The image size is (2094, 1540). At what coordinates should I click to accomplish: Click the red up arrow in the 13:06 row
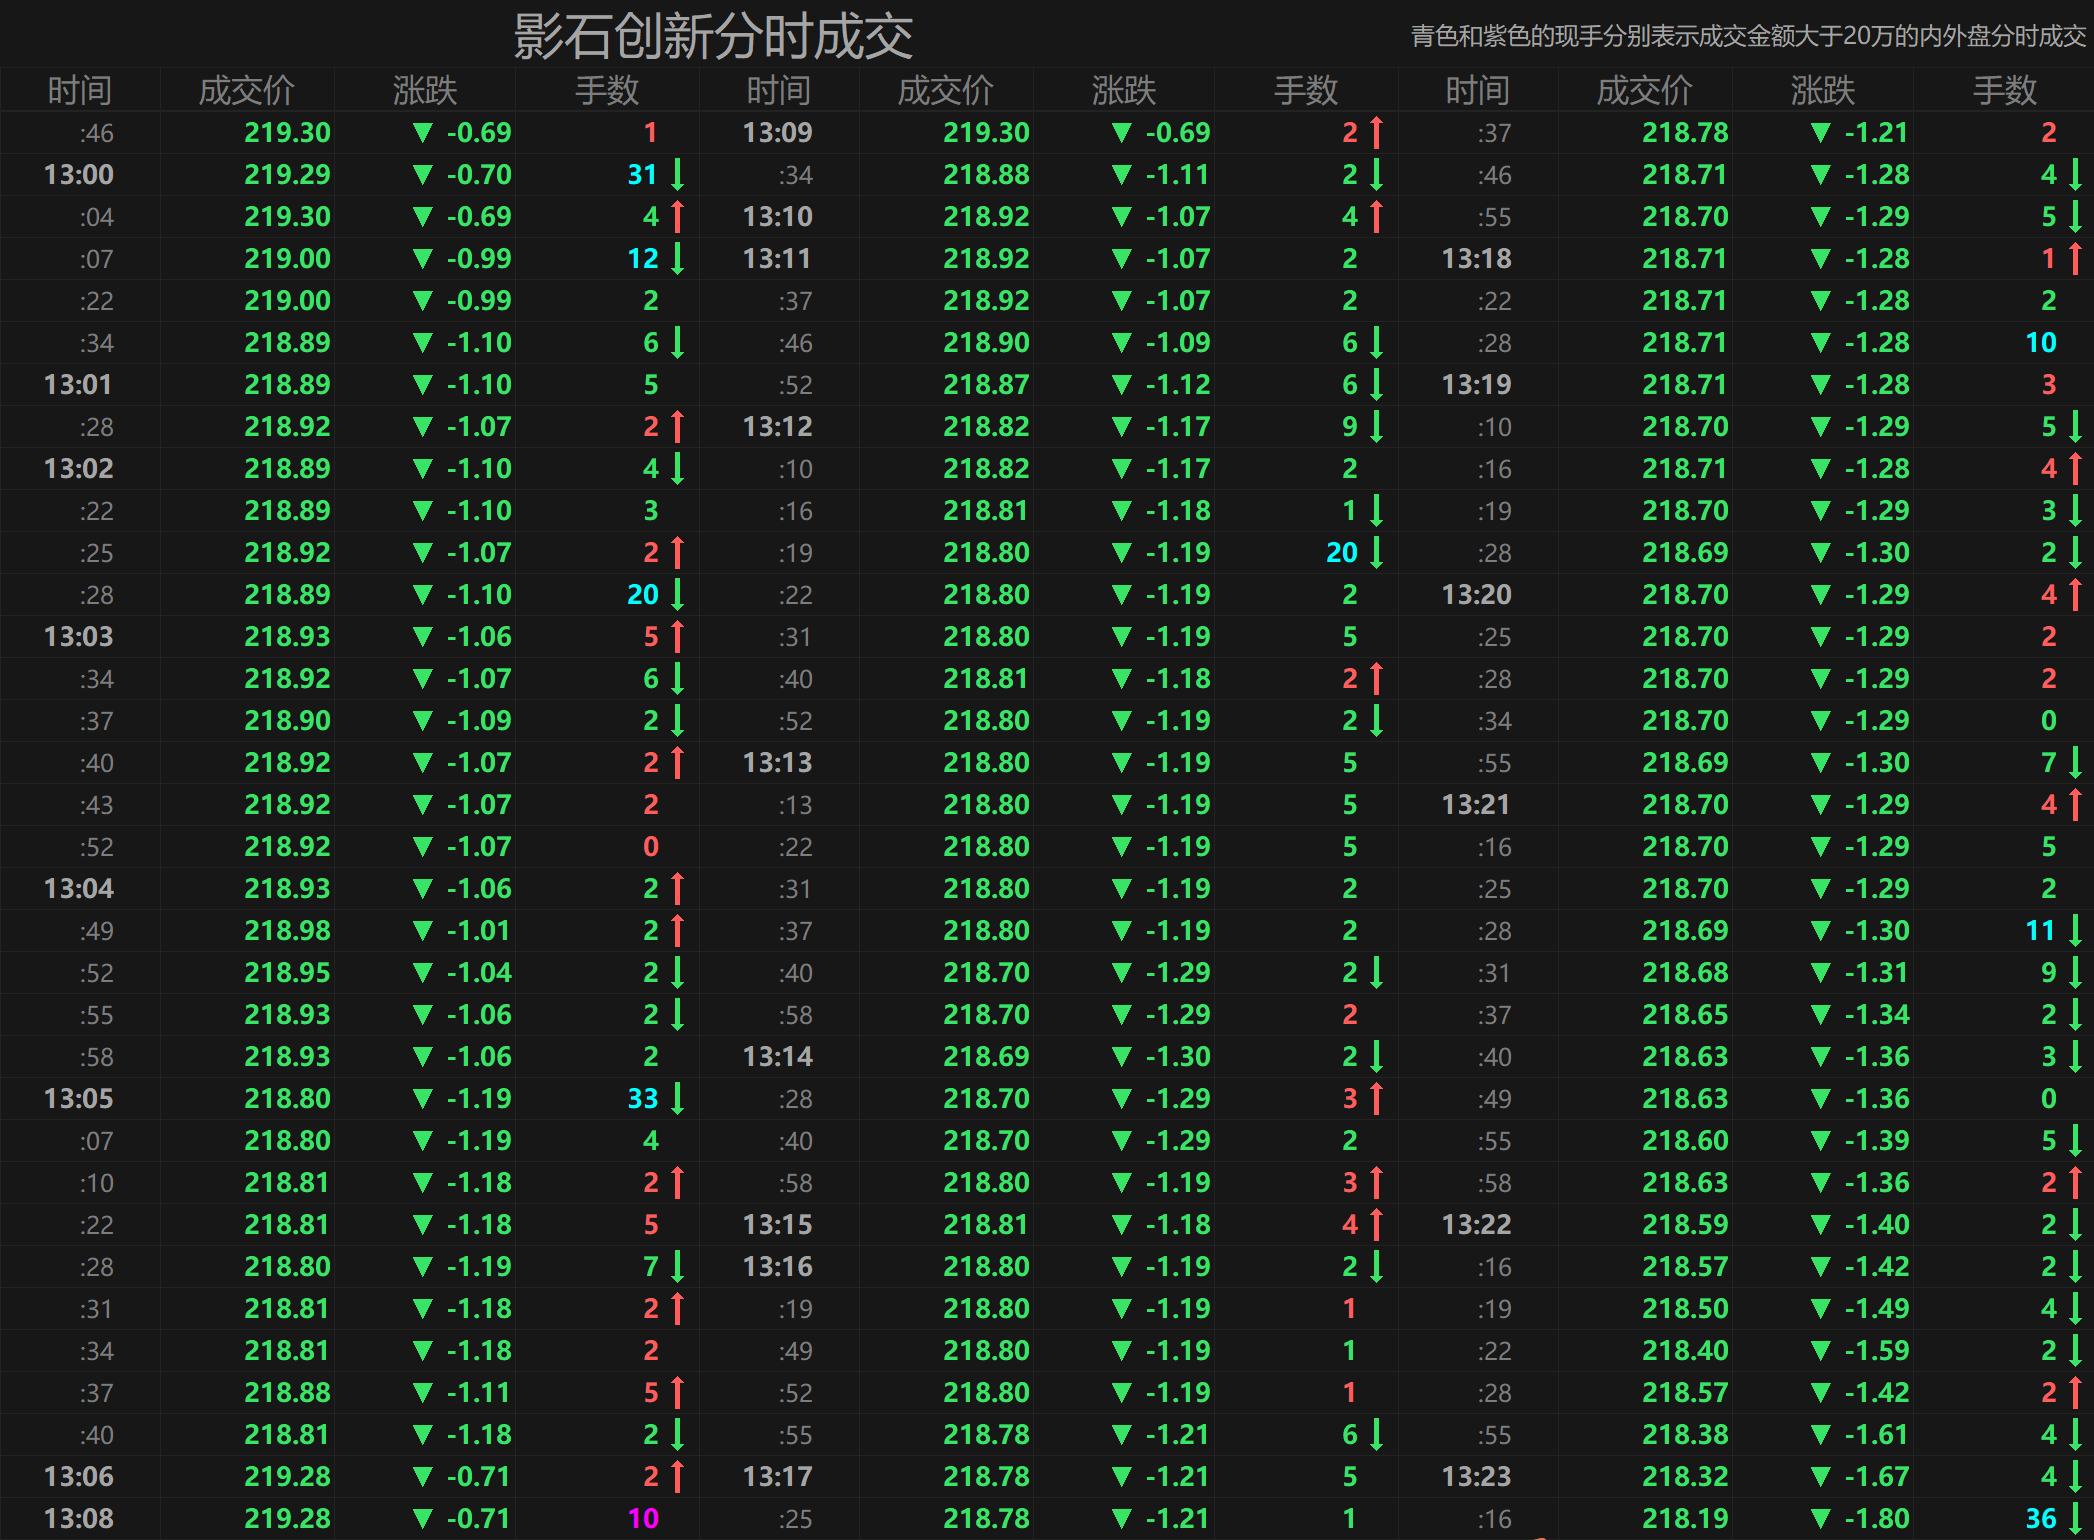click(678, 1476)
